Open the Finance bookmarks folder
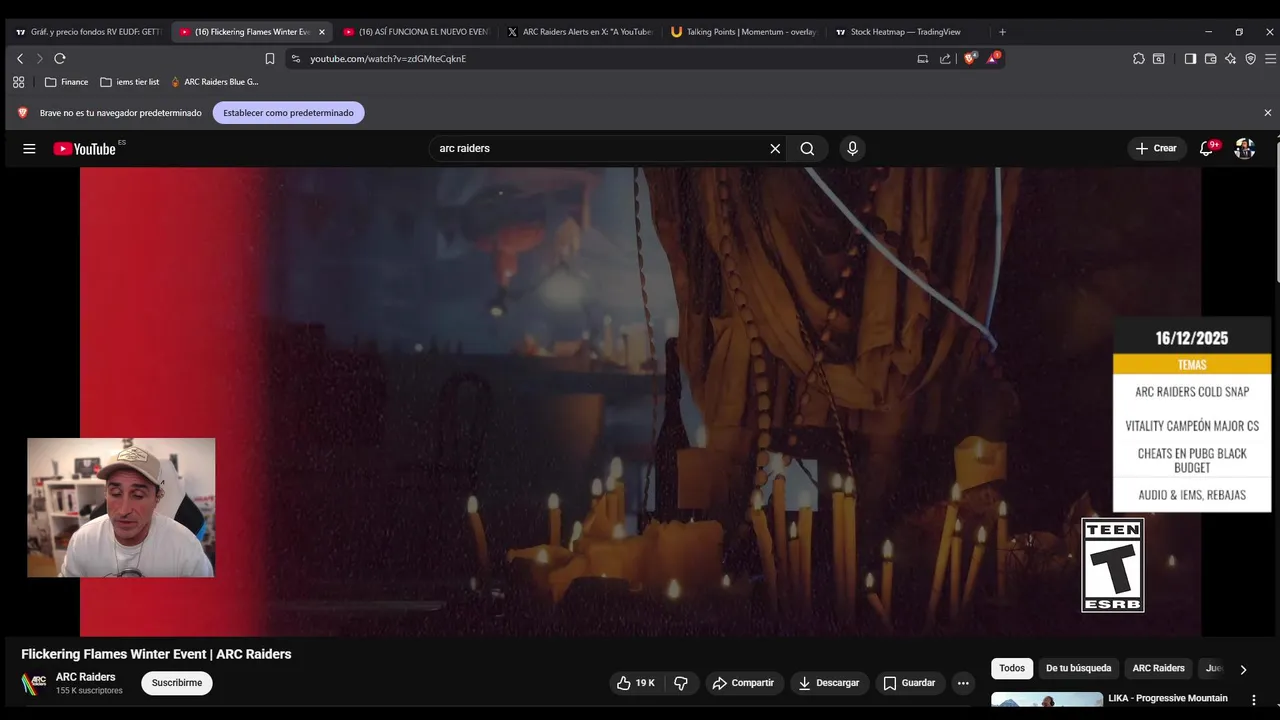 click(x=67, y=82)
